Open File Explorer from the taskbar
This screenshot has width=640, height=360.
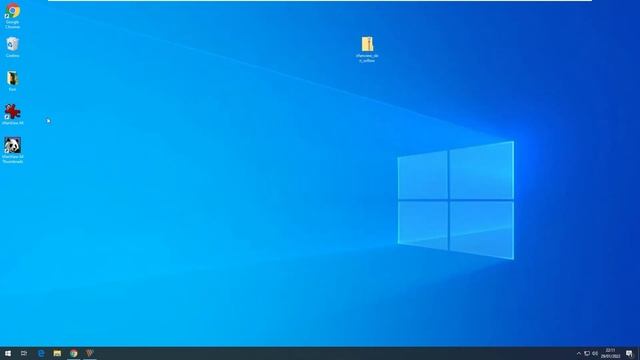[57, 353]
